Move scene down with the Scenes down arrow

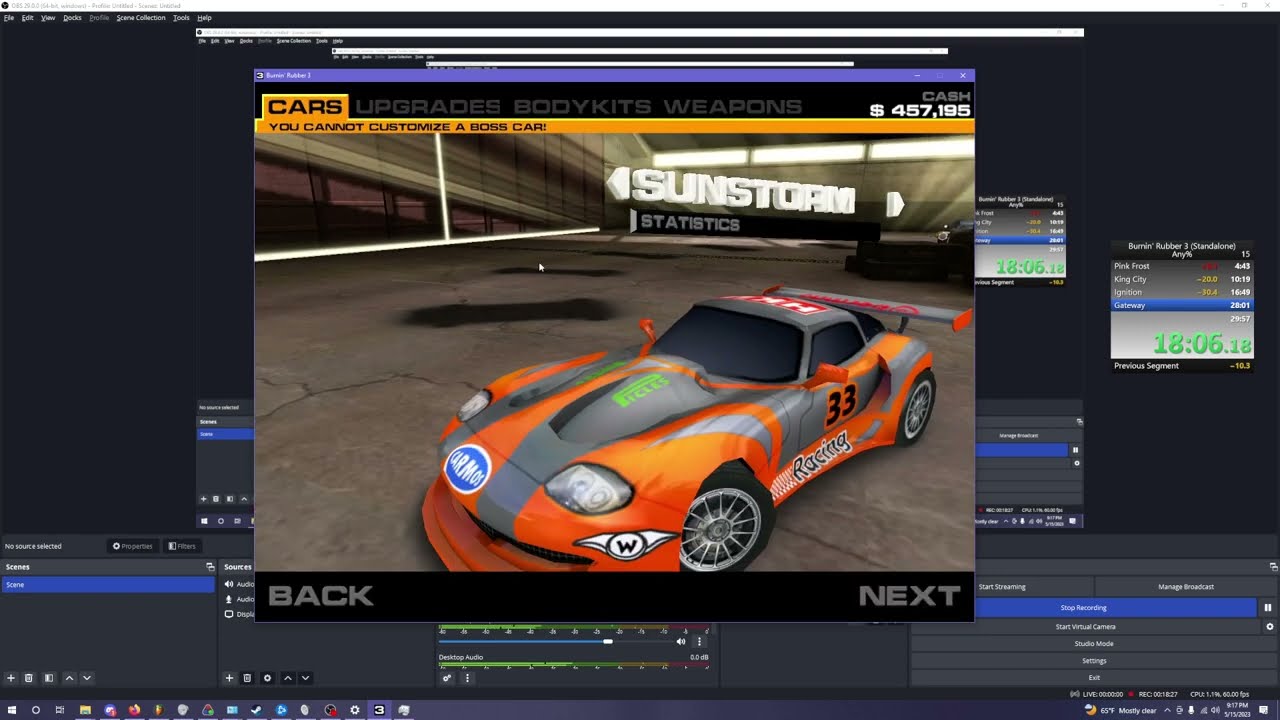(87, 678)
